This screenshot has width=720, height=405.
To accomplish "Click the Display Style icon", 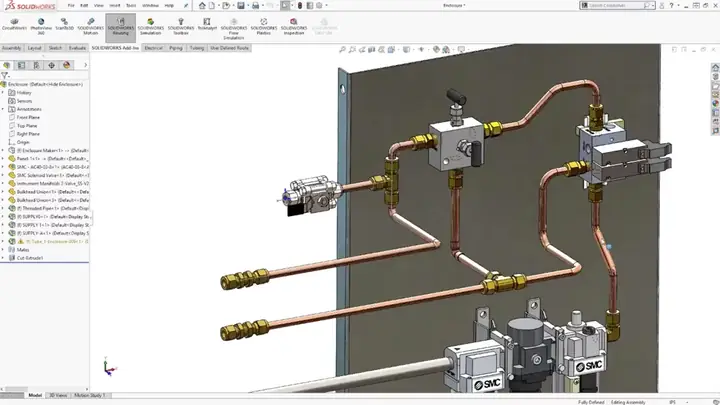I will click(x=406, y=50).
